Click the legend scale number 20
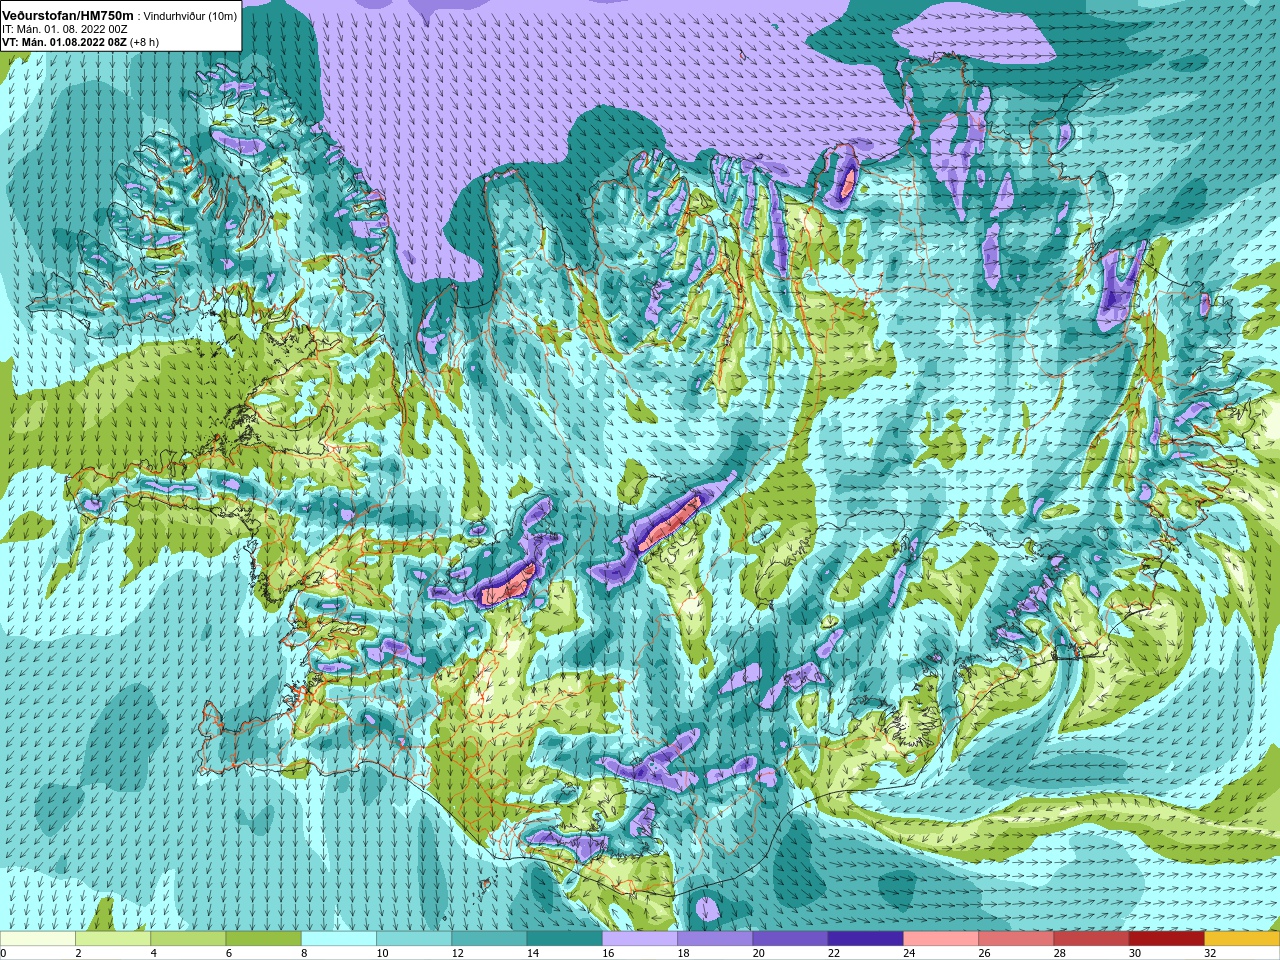1280x960 pixels. (758, 953)
